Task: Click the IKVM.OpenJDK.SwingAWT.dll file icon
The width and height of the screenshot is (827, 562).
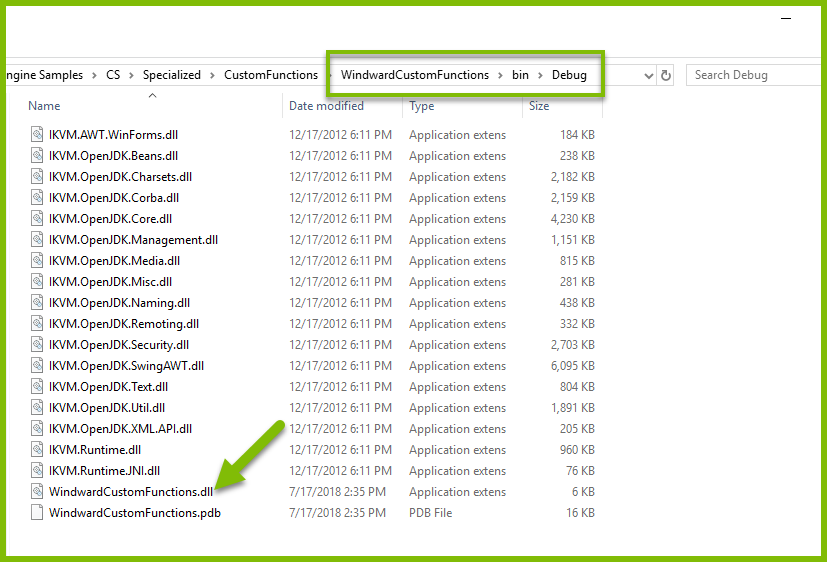Action: click(x=37, y=365)
